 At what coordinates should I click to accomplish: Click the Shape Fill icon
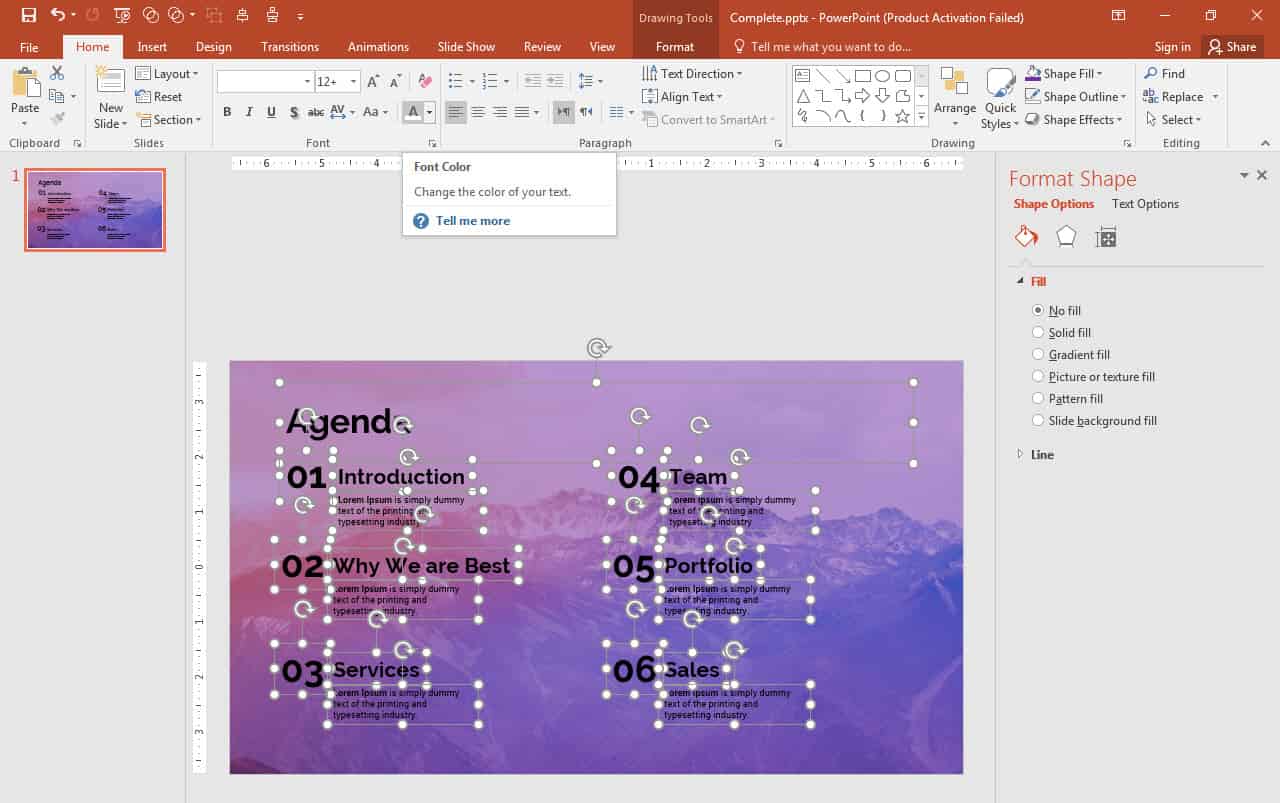(1033, 72)
